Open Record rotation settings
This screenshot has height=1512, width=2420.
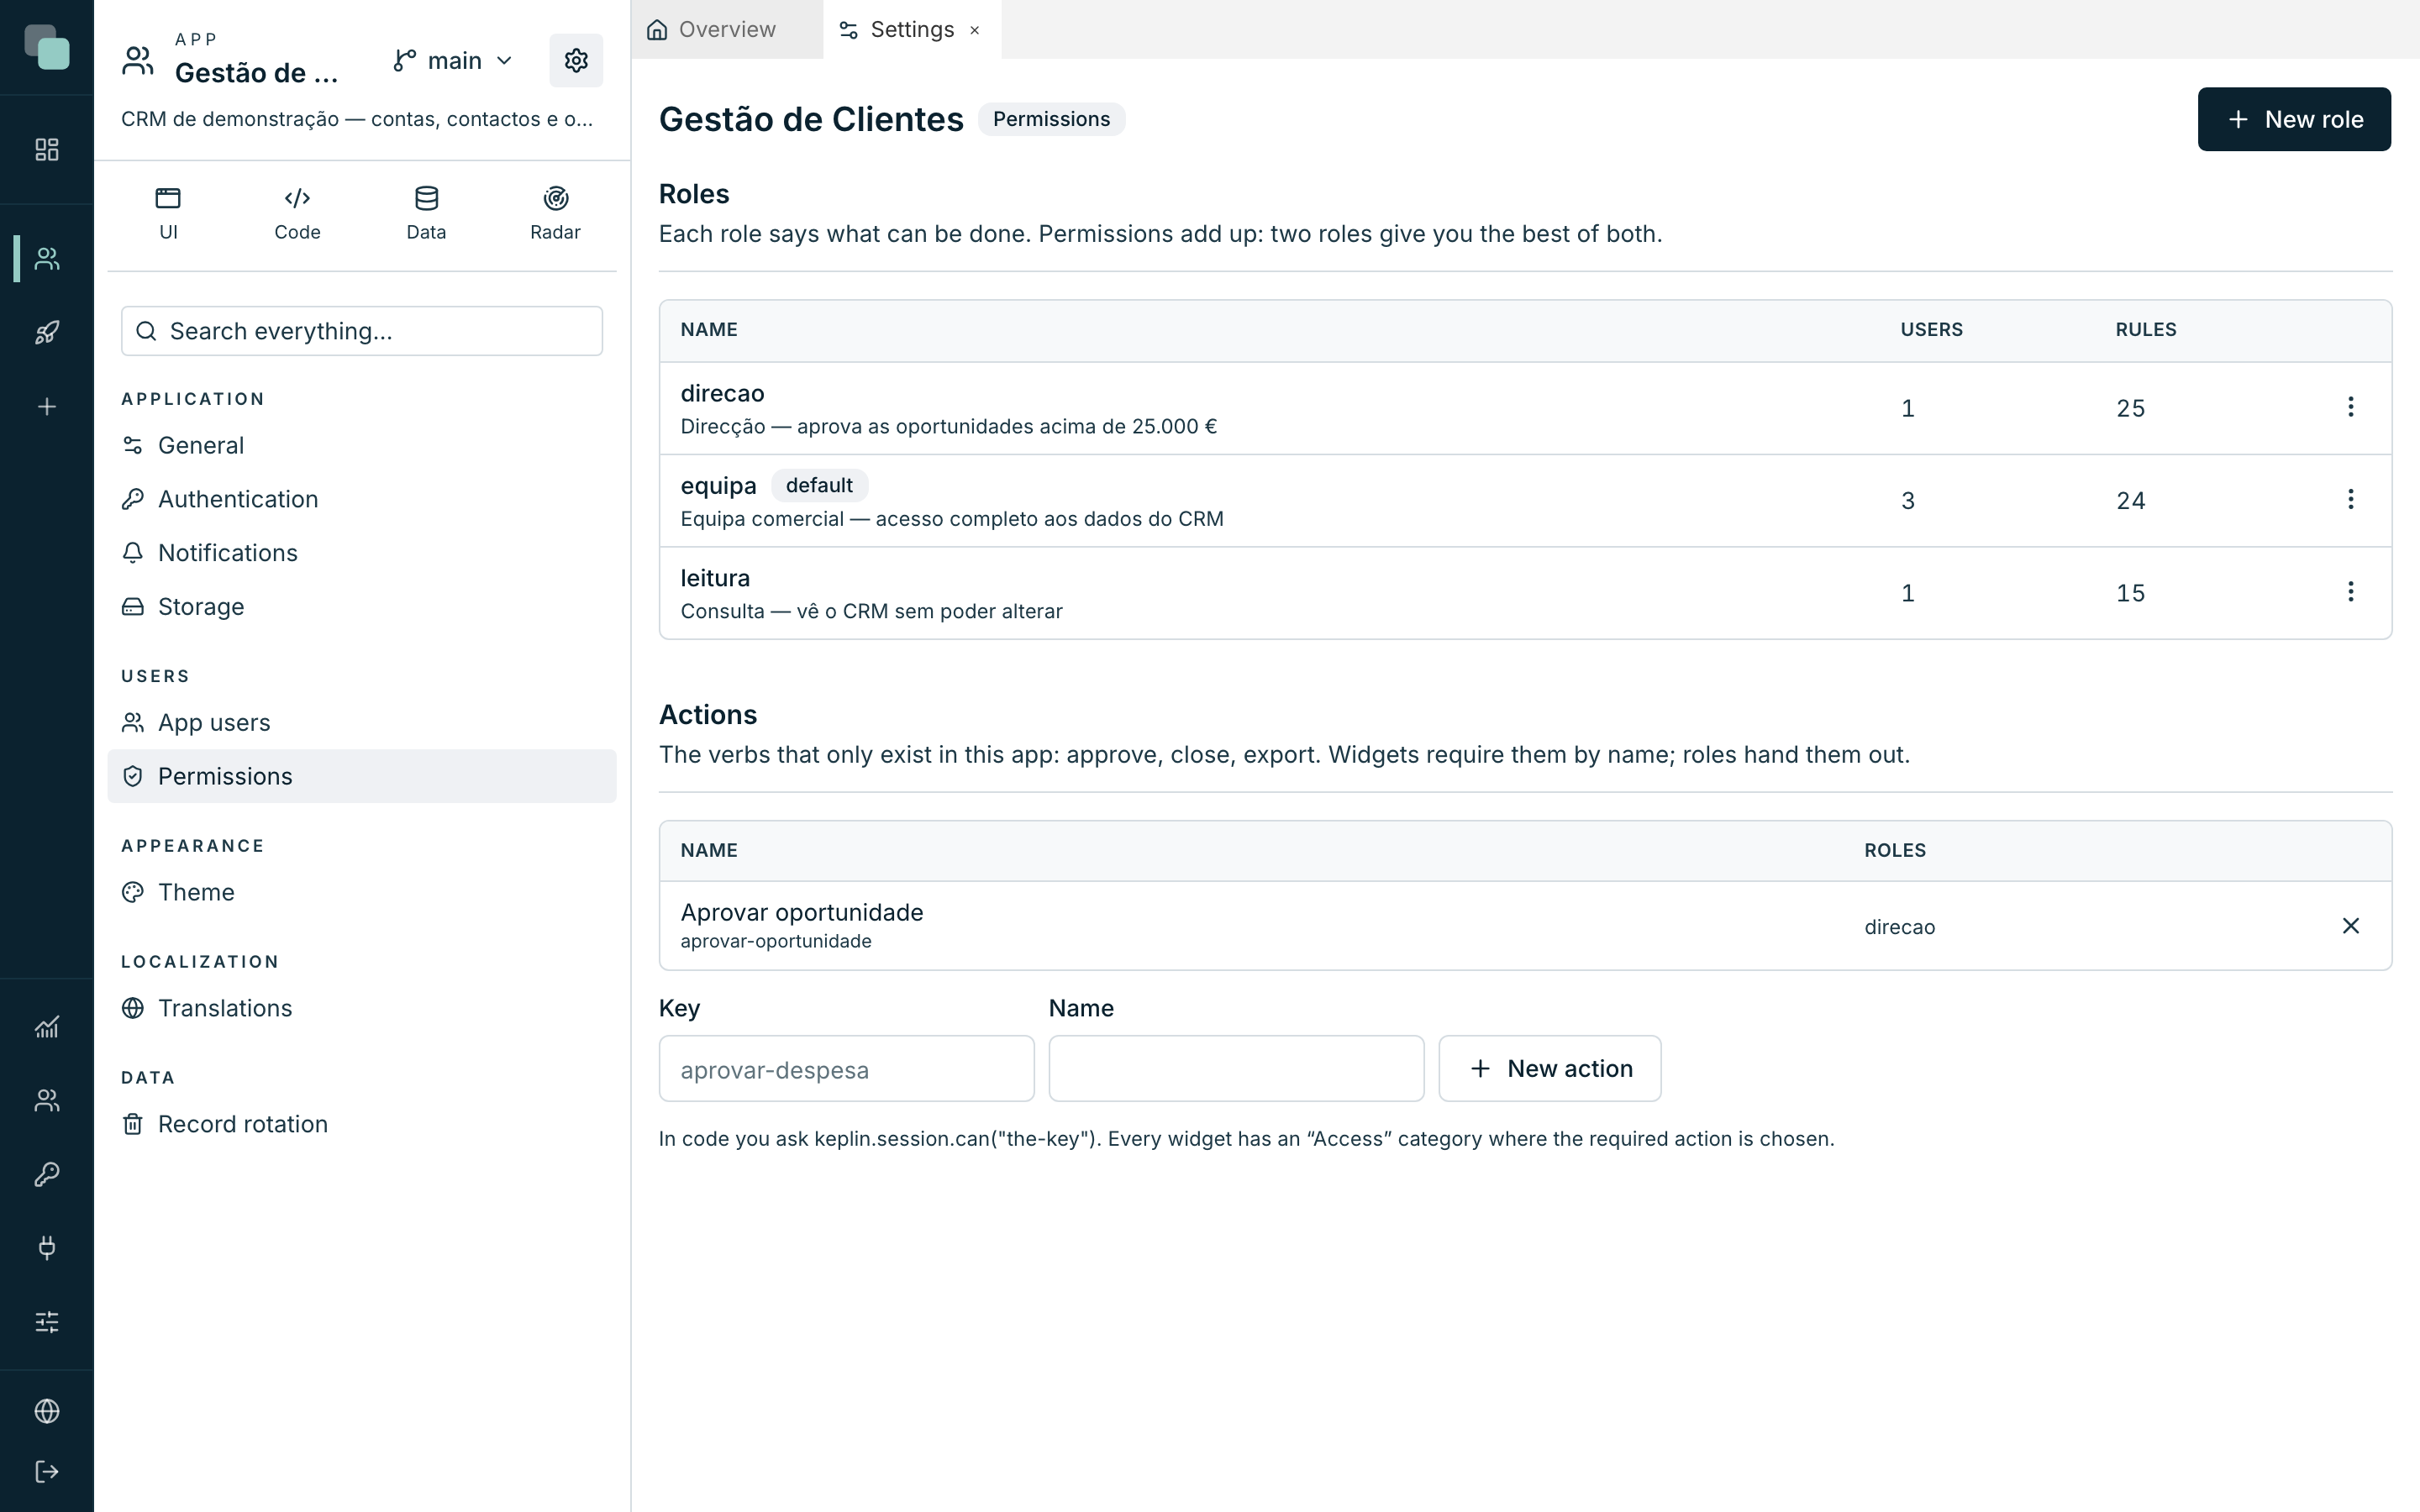pos(362,1124)
